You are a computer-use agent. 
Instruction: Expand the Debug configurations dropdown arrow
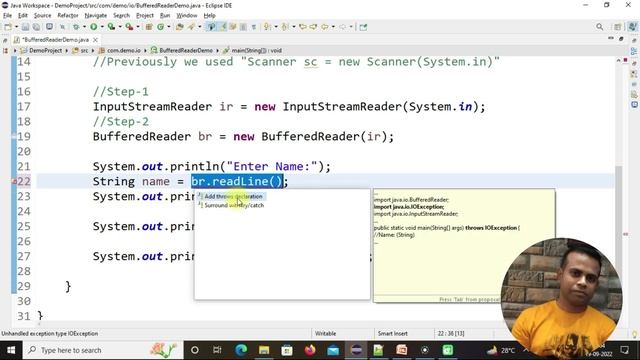point(84,27)
